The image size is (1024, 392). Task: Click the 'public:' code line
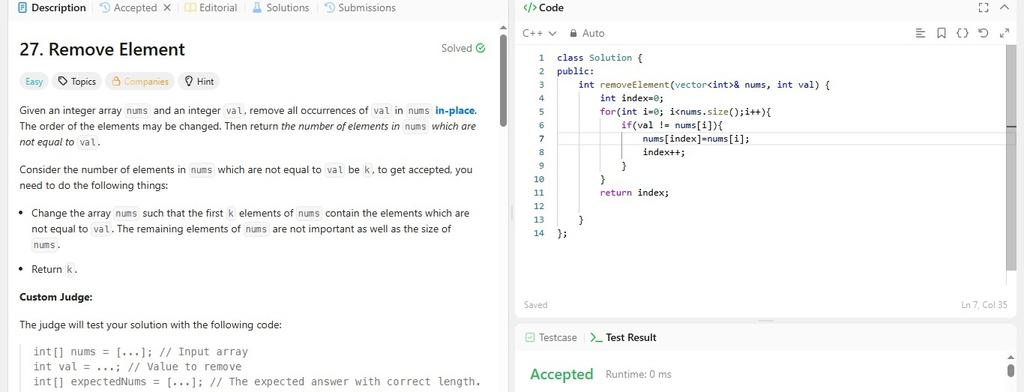[575, 71]
